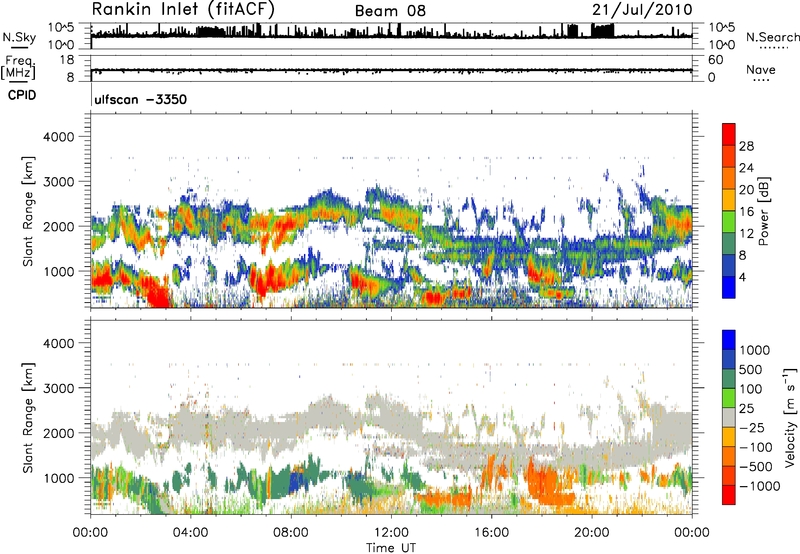Click the "Nave" legend label
The image size is (800, 554).
(x=761, y=70)
